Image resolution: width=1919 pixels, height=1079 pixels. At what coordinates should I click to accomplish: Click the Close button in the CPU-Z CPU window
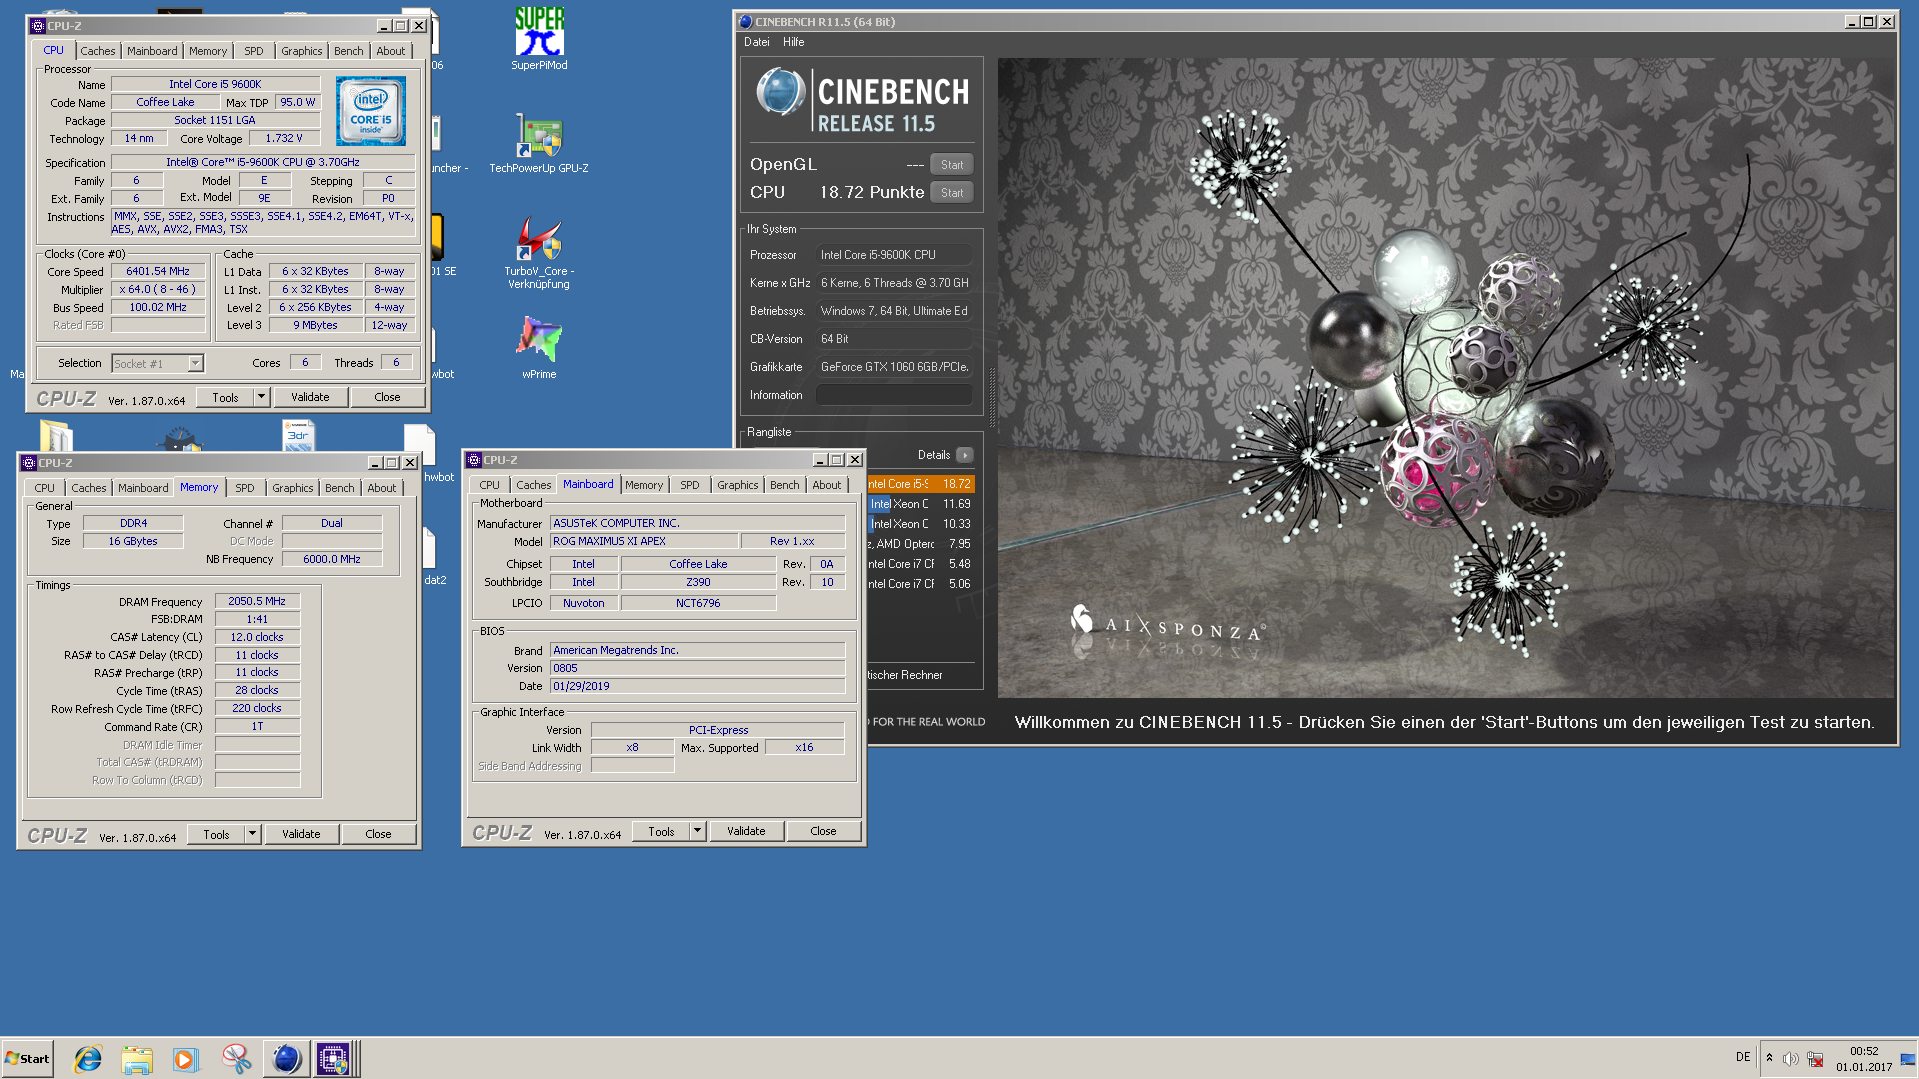387,397
